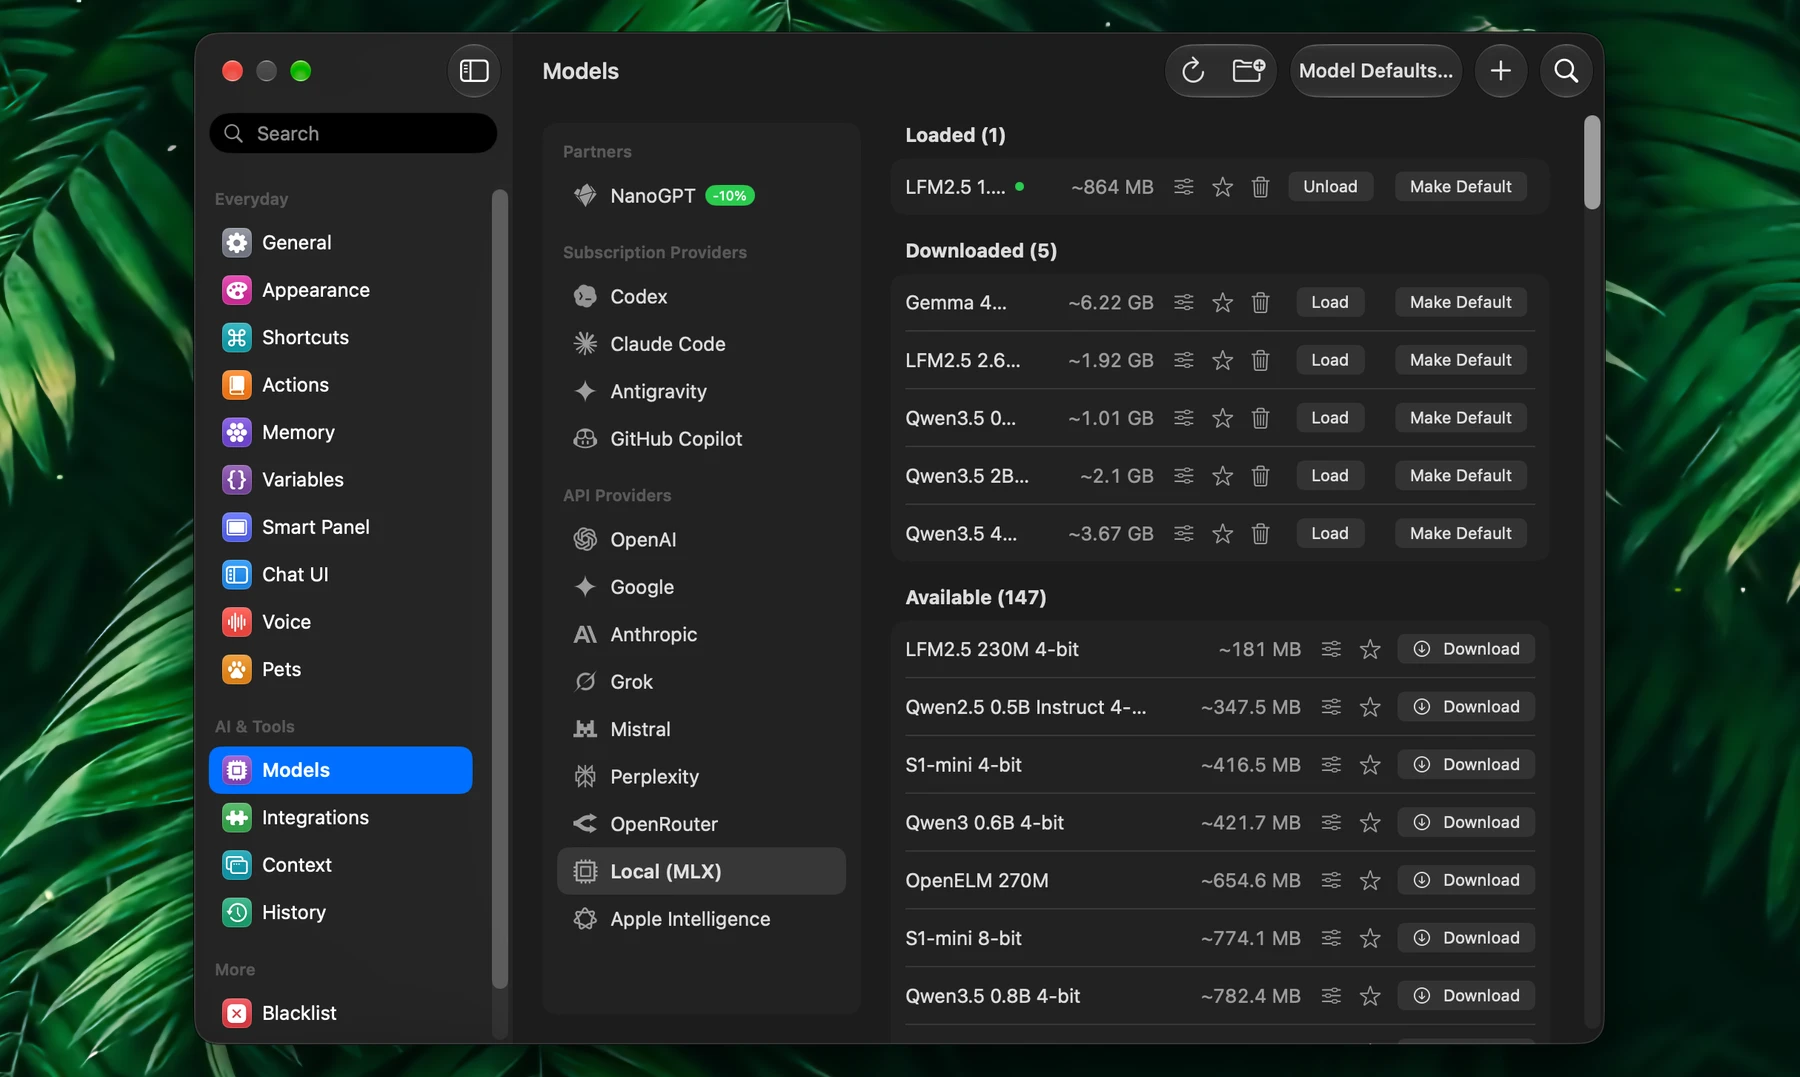The height and width of the screenshot is (1077, 1800).
Task: Delete the loaded LFM2.5 1 model
Action: [1260, 187]
